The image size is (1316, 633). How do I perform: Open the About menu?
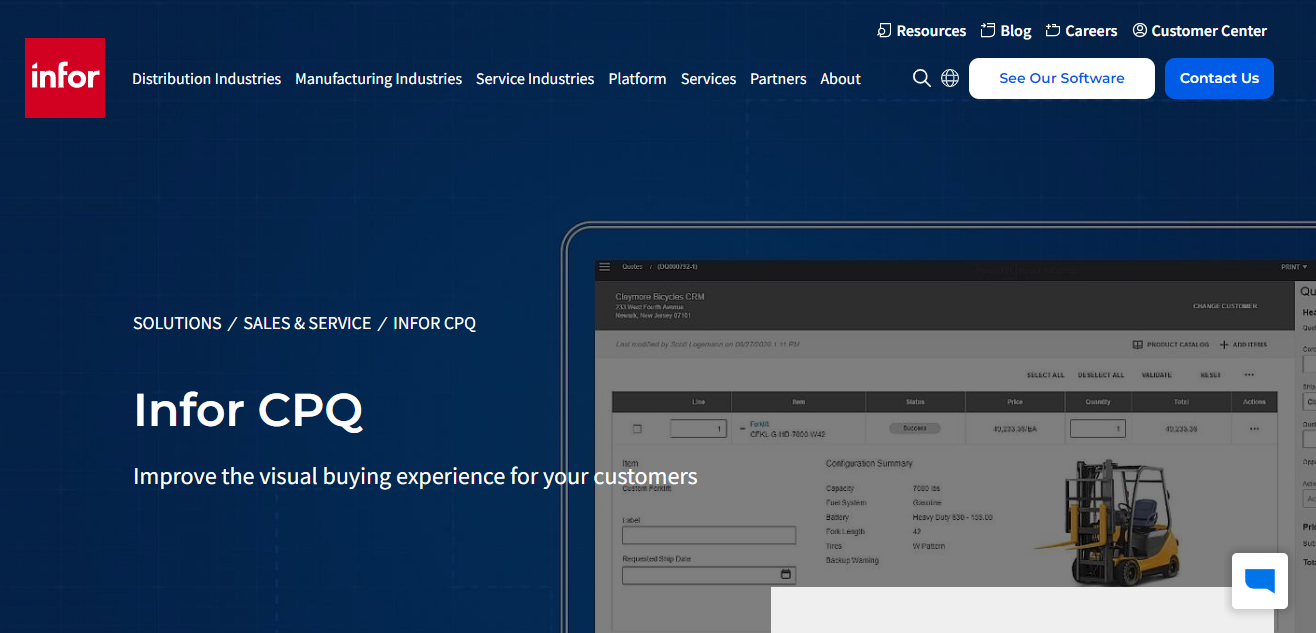pos(840,79)
